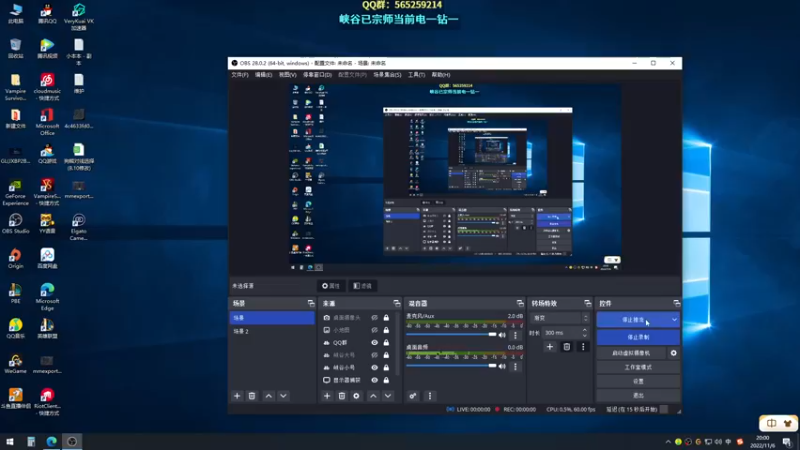Open 编辑(E) menu in OBS
This screenshot has height=450, width=800.
tap(263, 75)
